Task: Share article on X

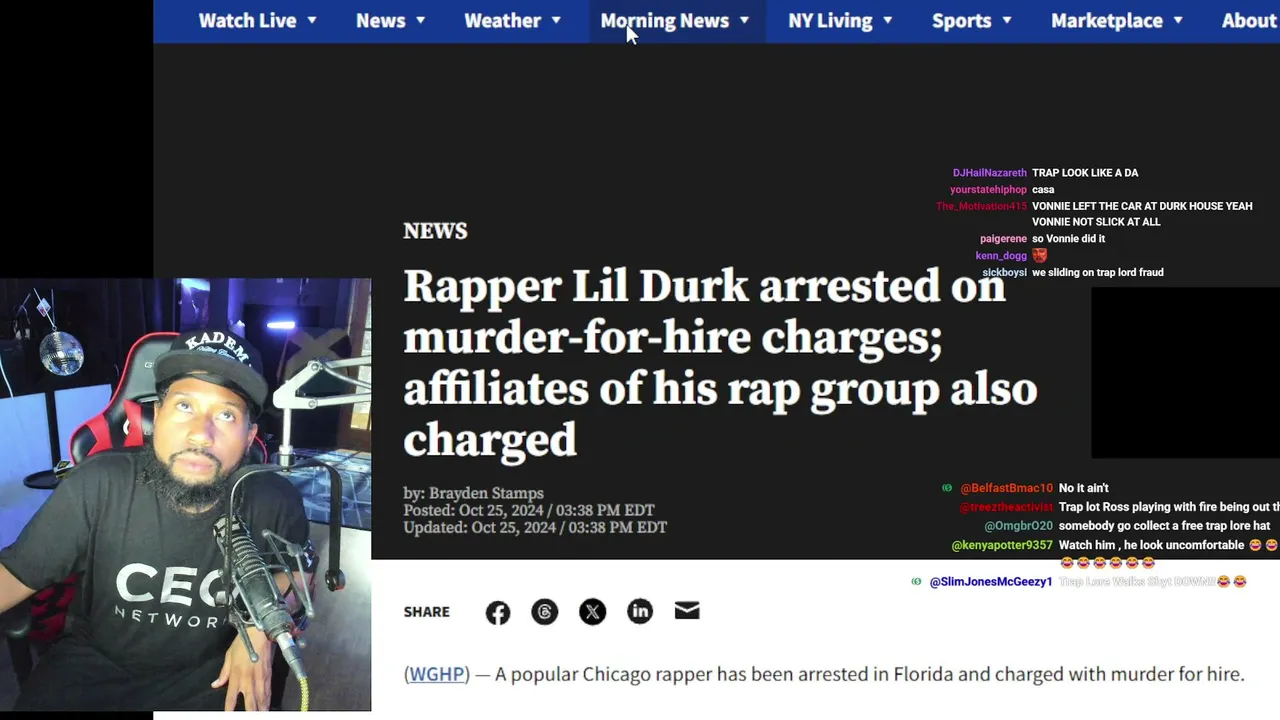Action: pyautogui.click(x=592, y=612)
